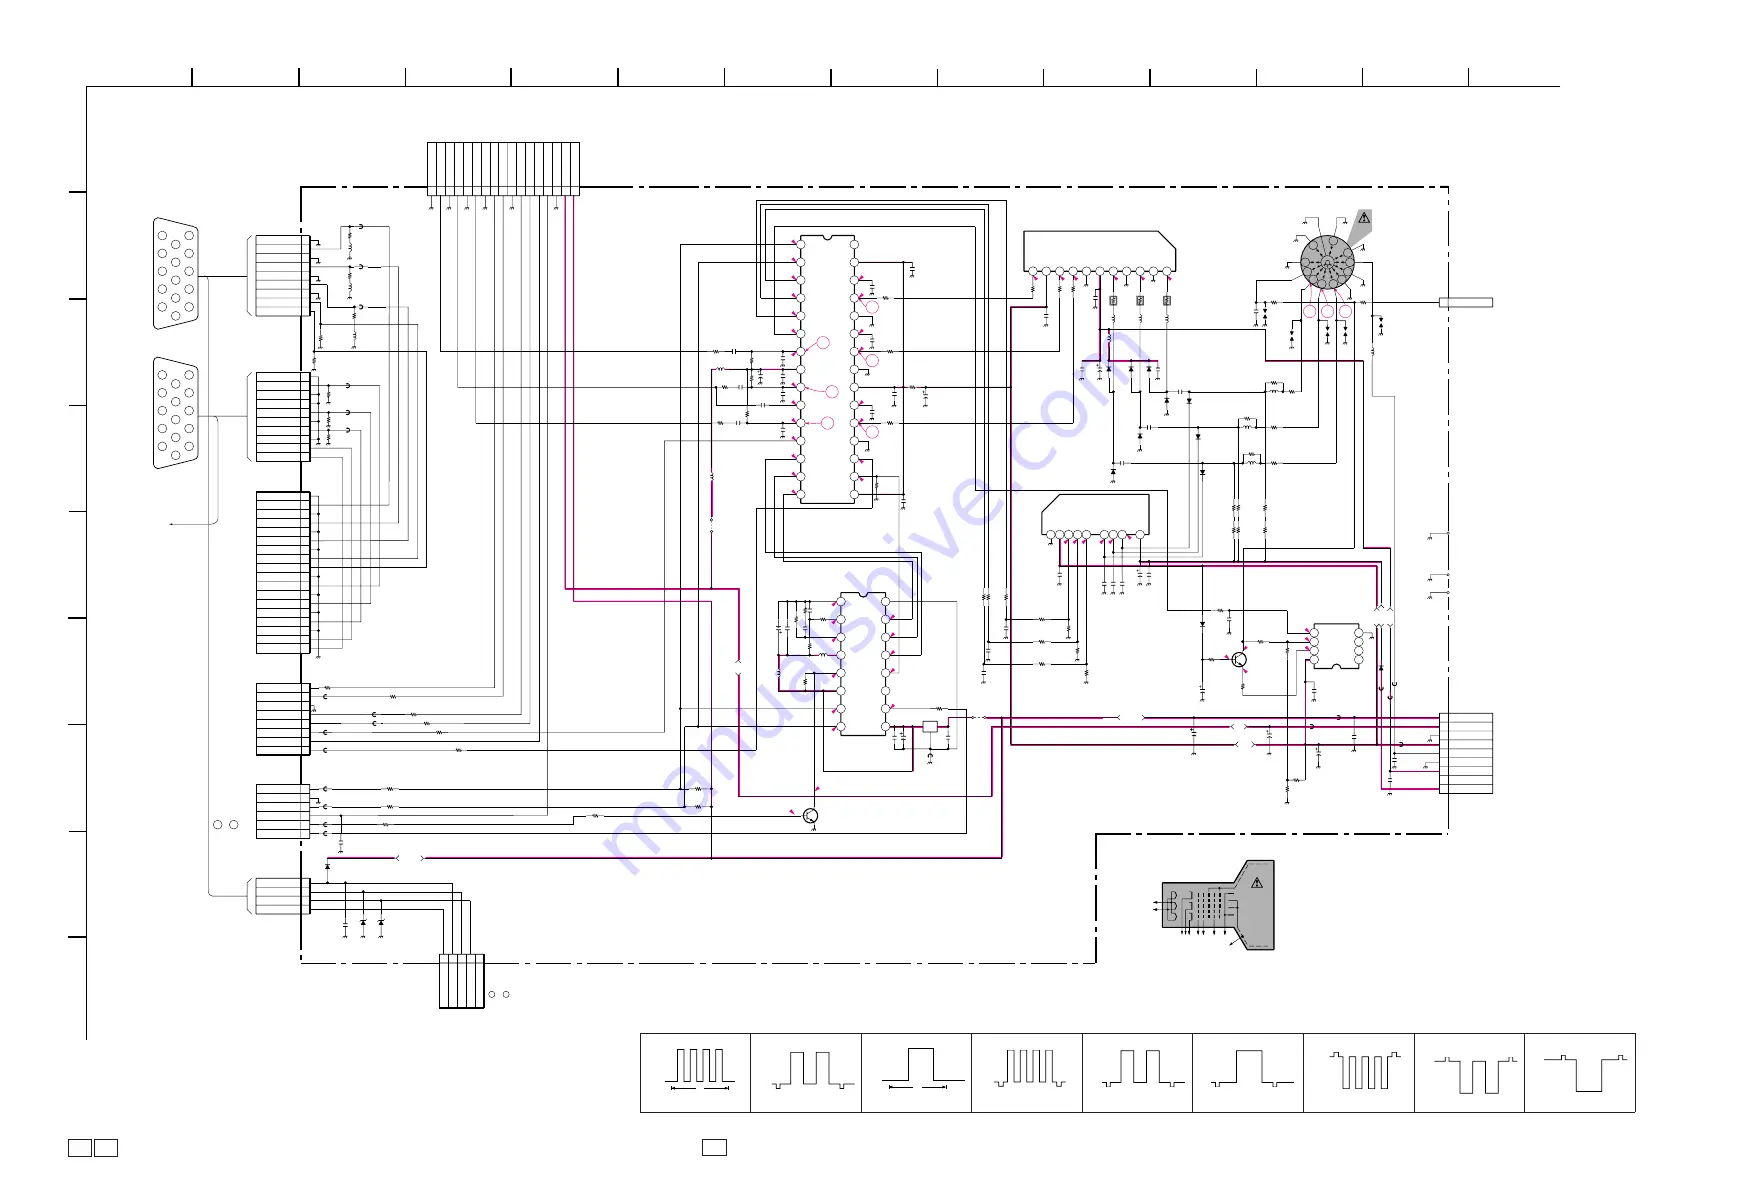Screen dimensions: 1743x1190
Task: Click the small box at bottom center of page
Action: click(714, 1147)
